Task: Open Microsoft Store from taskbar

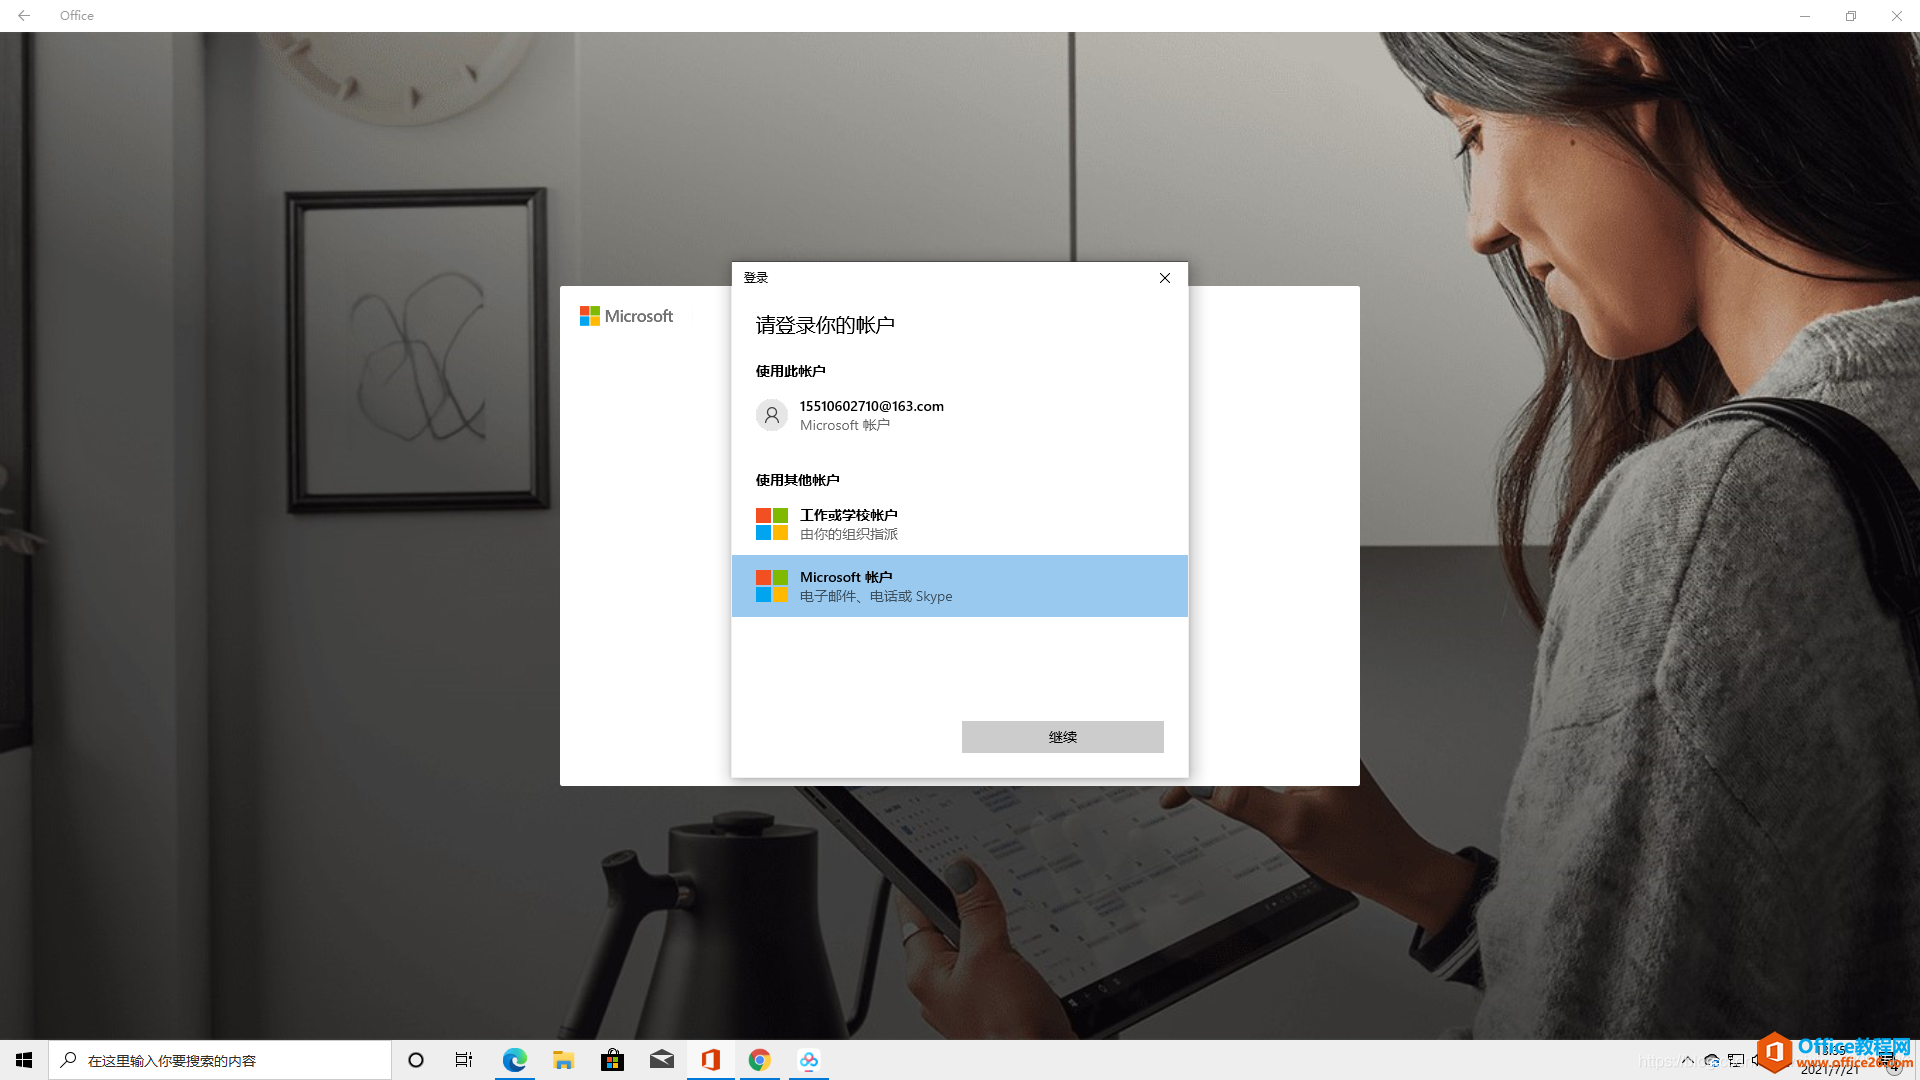Action: click(612, 1060)
